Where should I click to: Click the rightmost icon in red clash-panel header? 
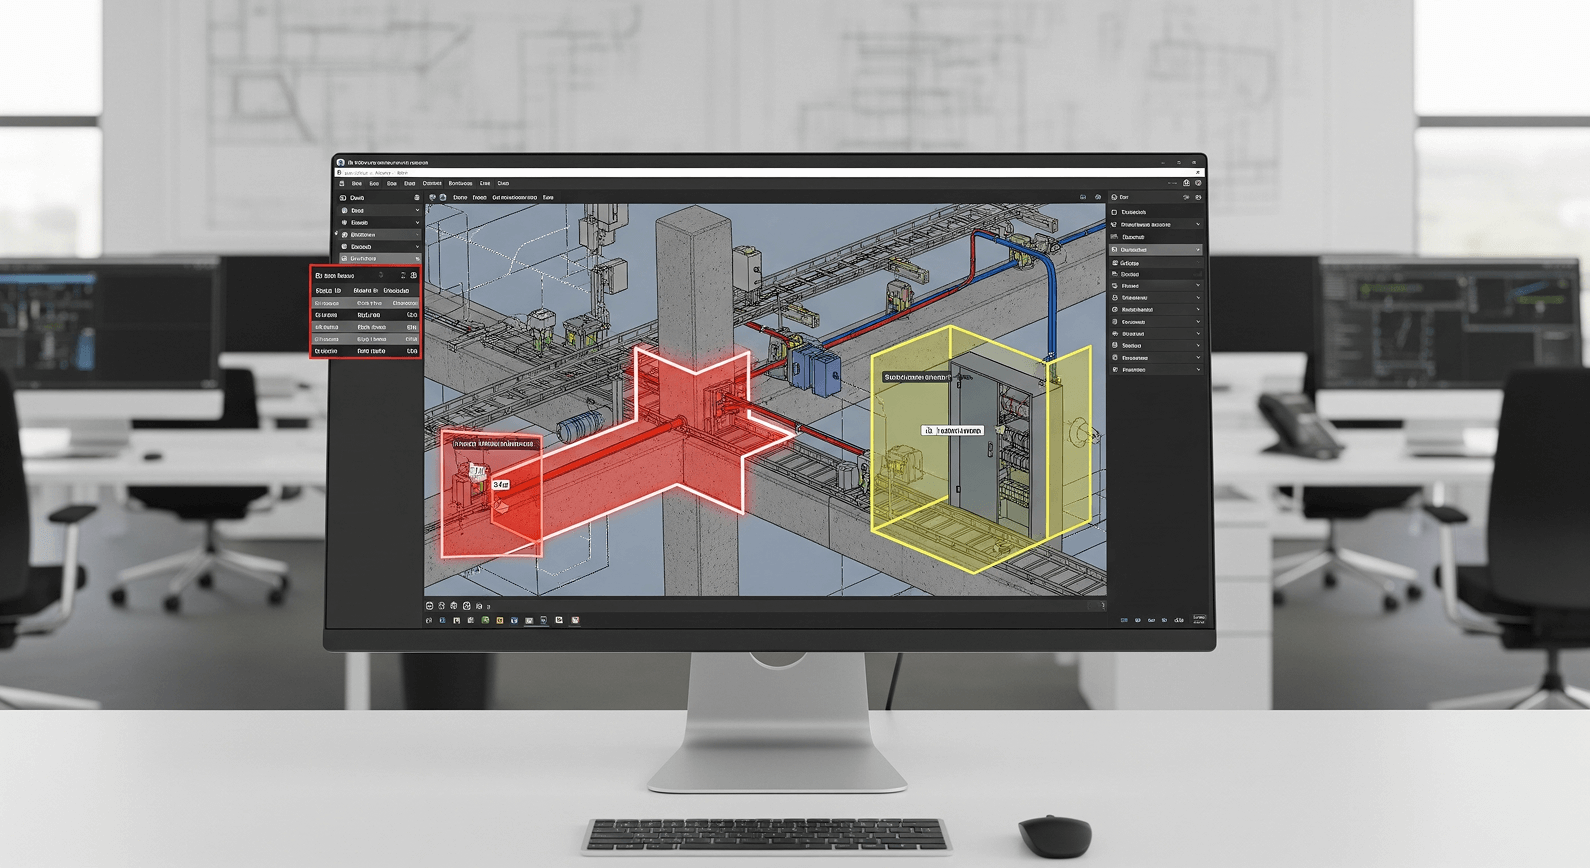point(414,275)
